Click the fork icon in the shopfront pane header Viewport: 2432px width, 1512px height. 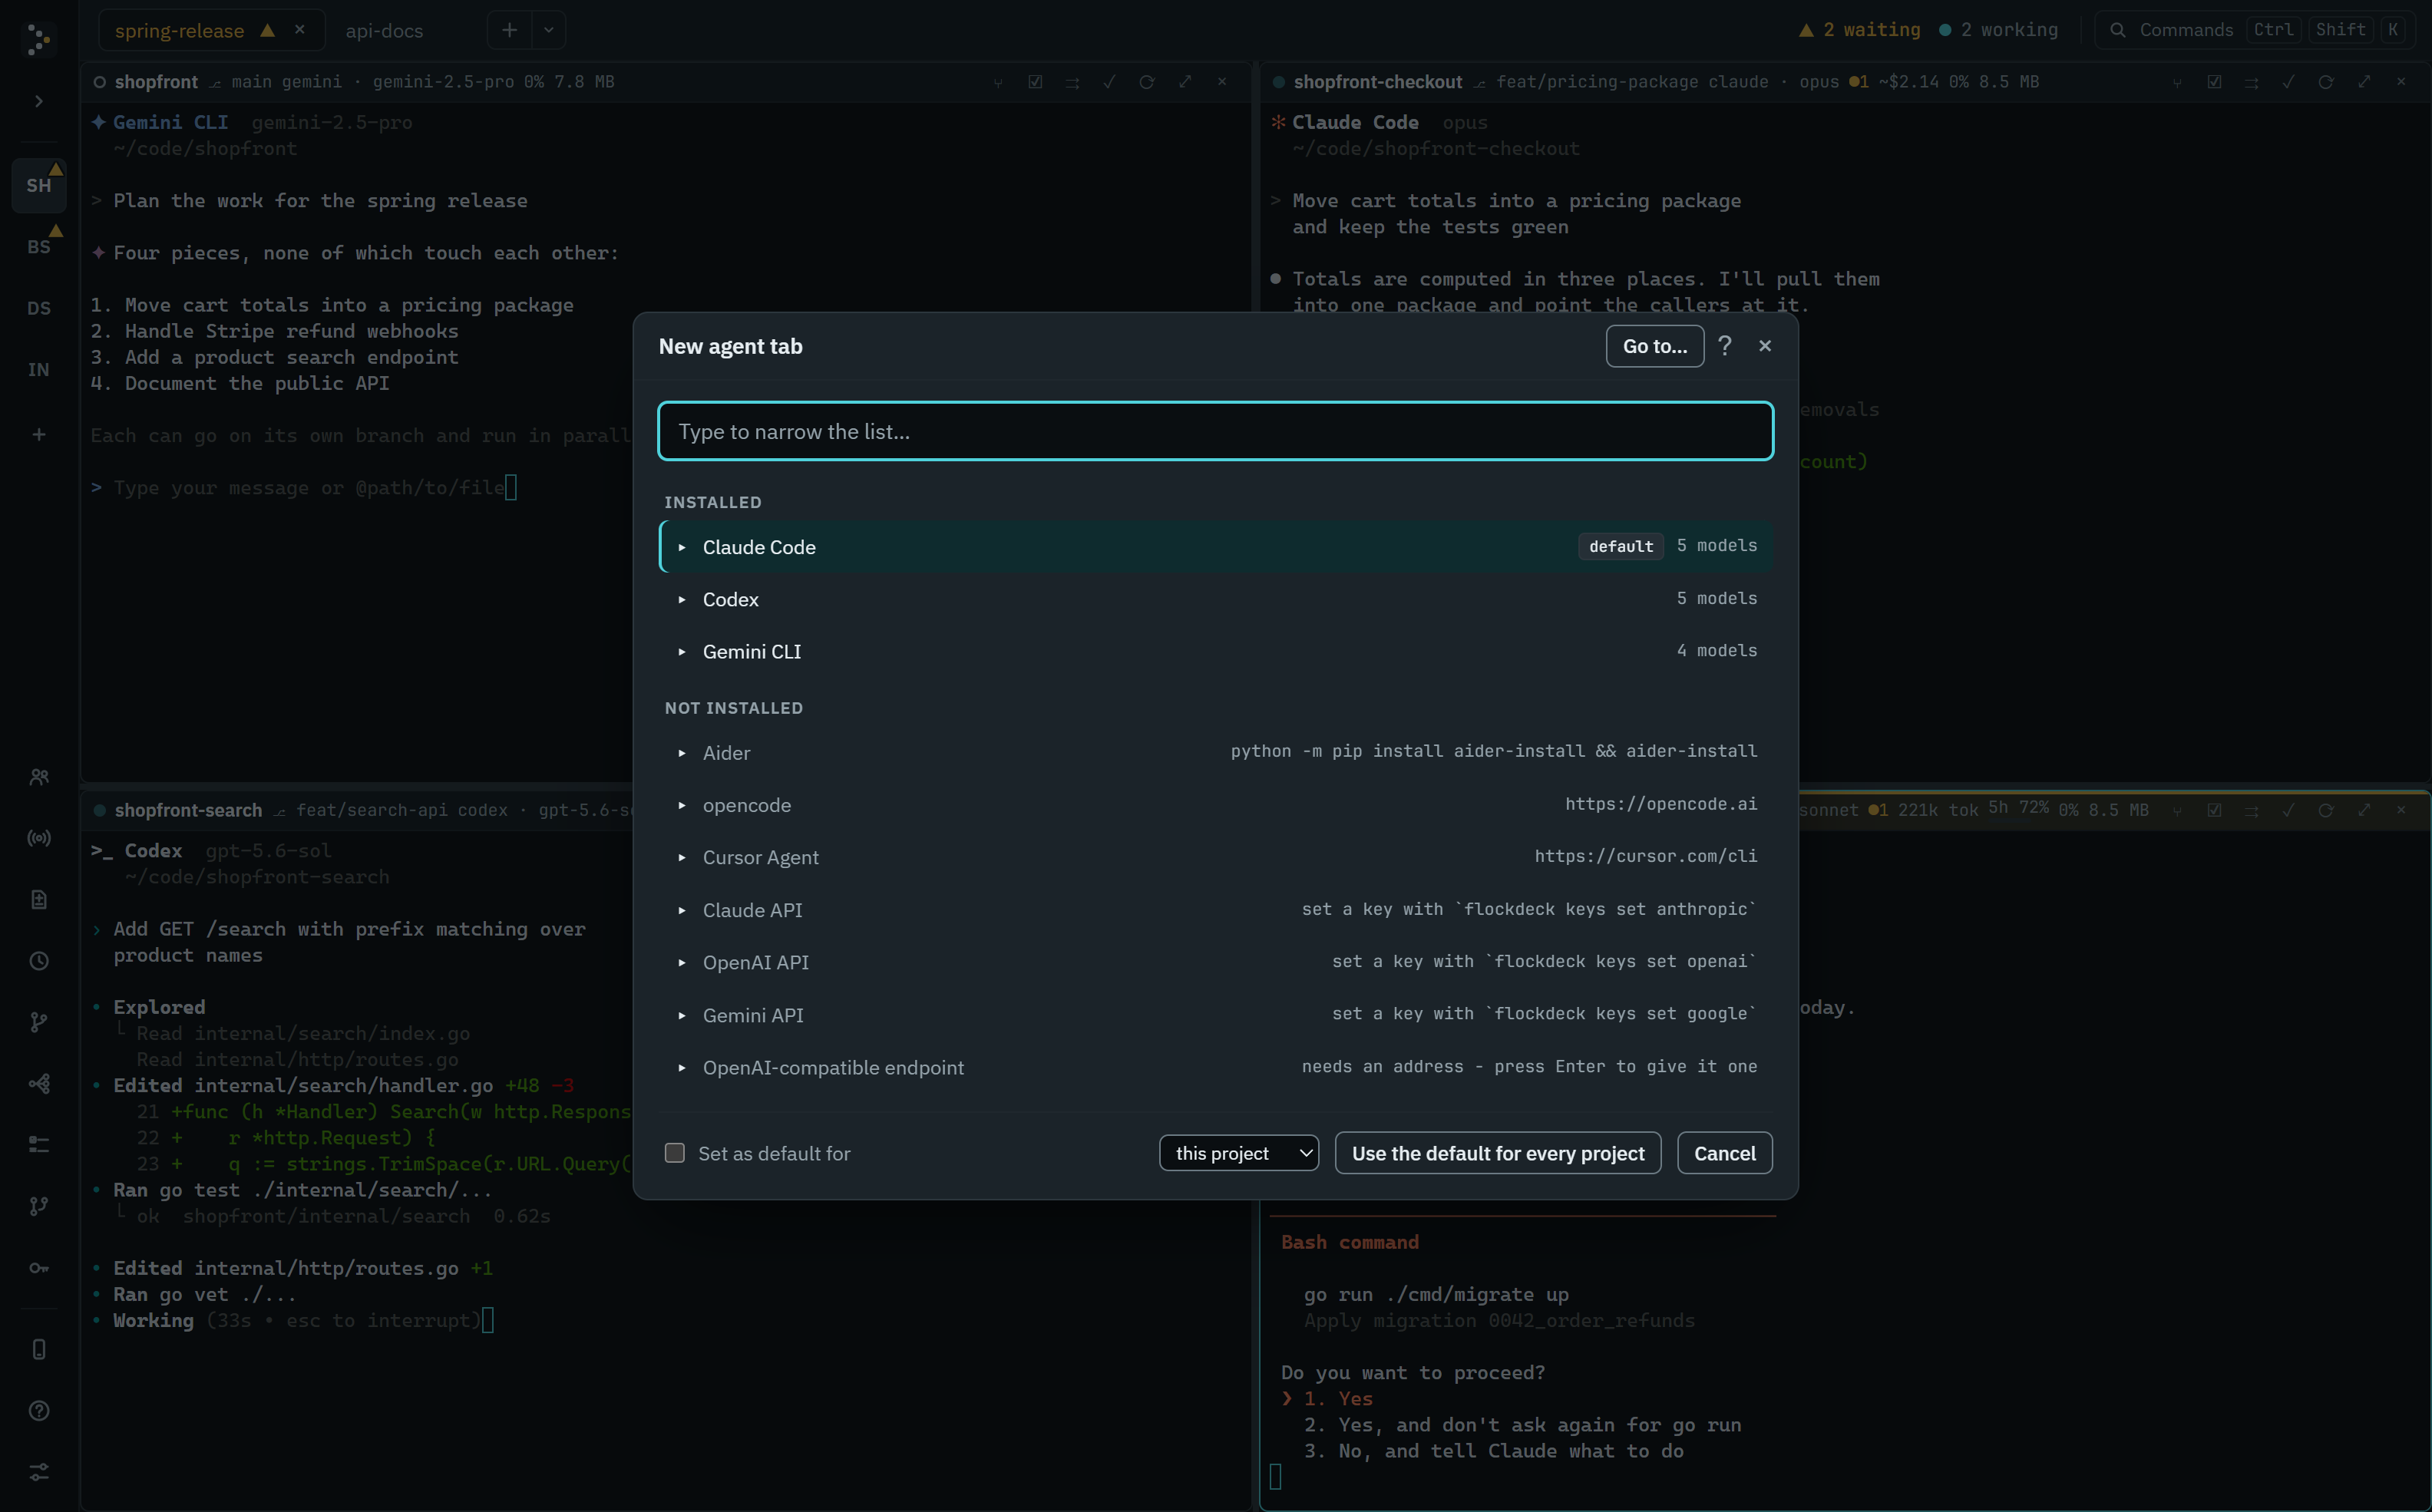[998, 82]
